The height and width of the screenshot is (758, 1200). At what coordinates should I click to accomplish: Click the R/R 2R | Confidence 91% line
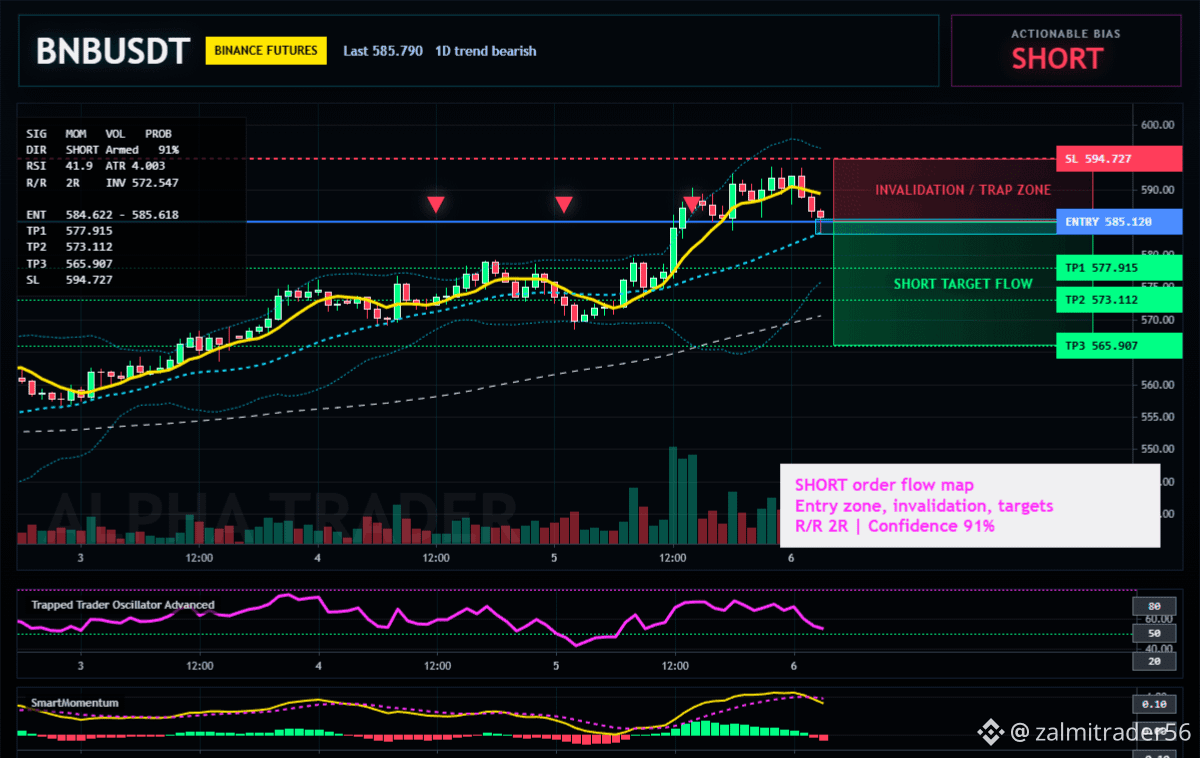tap(895, 526)
